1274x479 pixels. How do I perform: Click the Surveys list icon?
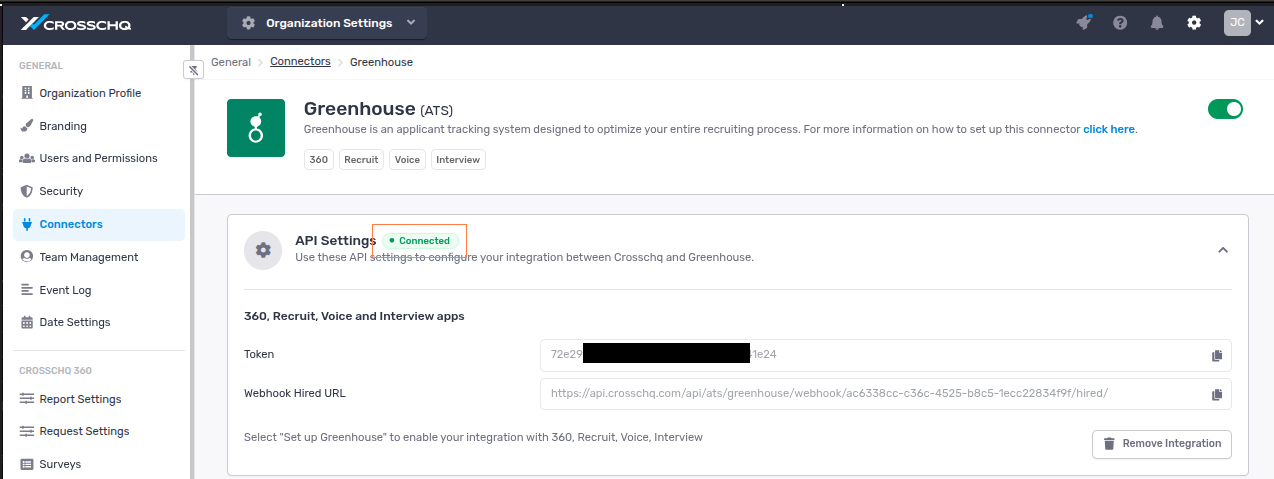pyautogui.click(x=27, y=464)
